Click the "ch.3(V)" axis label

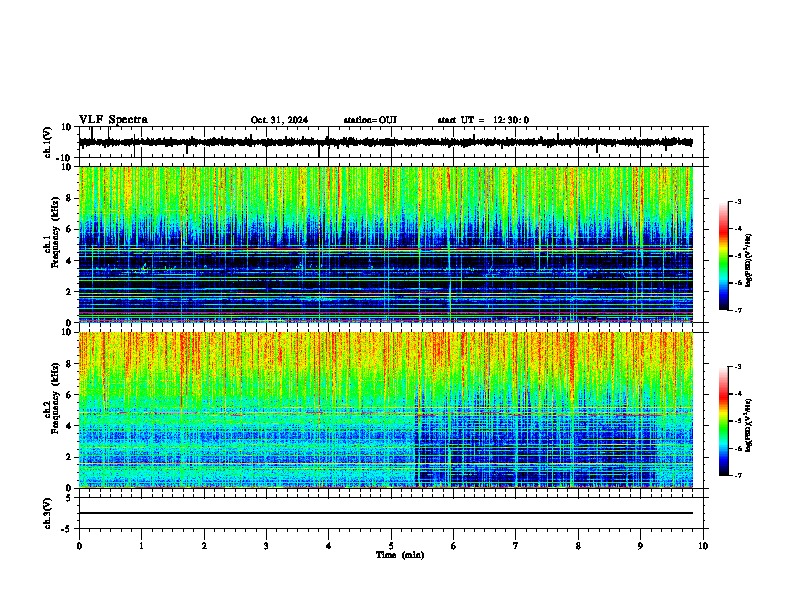(48, 514)
